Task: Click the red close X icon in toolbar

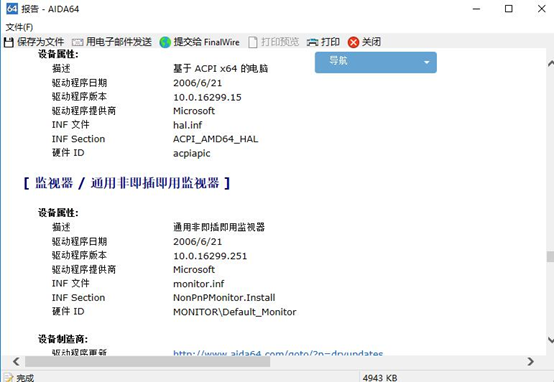Action: 353,42
